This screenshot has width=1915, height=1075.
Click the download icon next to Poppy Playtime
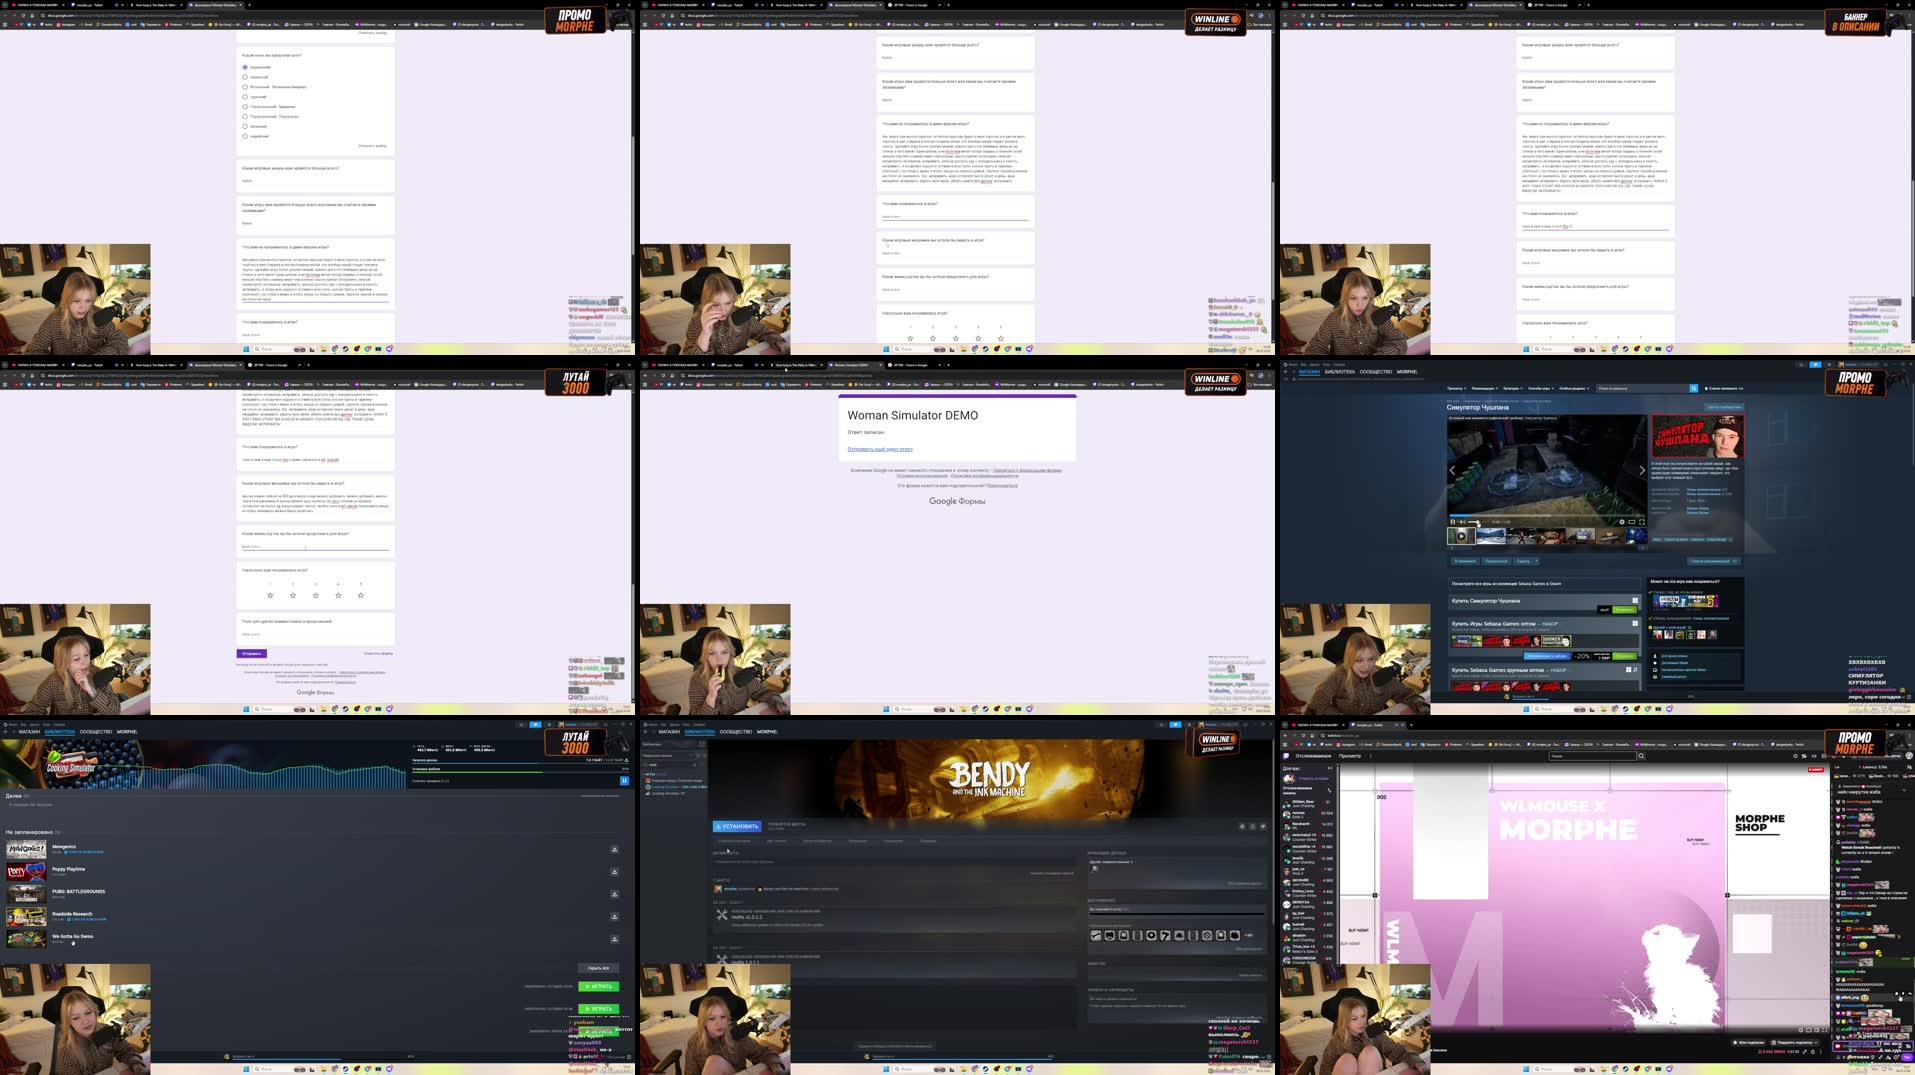point(614,871)
